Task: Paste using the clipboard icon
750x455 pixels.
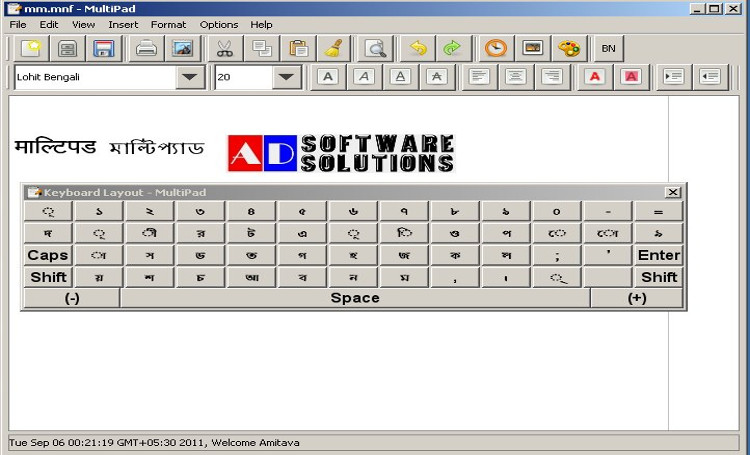Action: 298,48
